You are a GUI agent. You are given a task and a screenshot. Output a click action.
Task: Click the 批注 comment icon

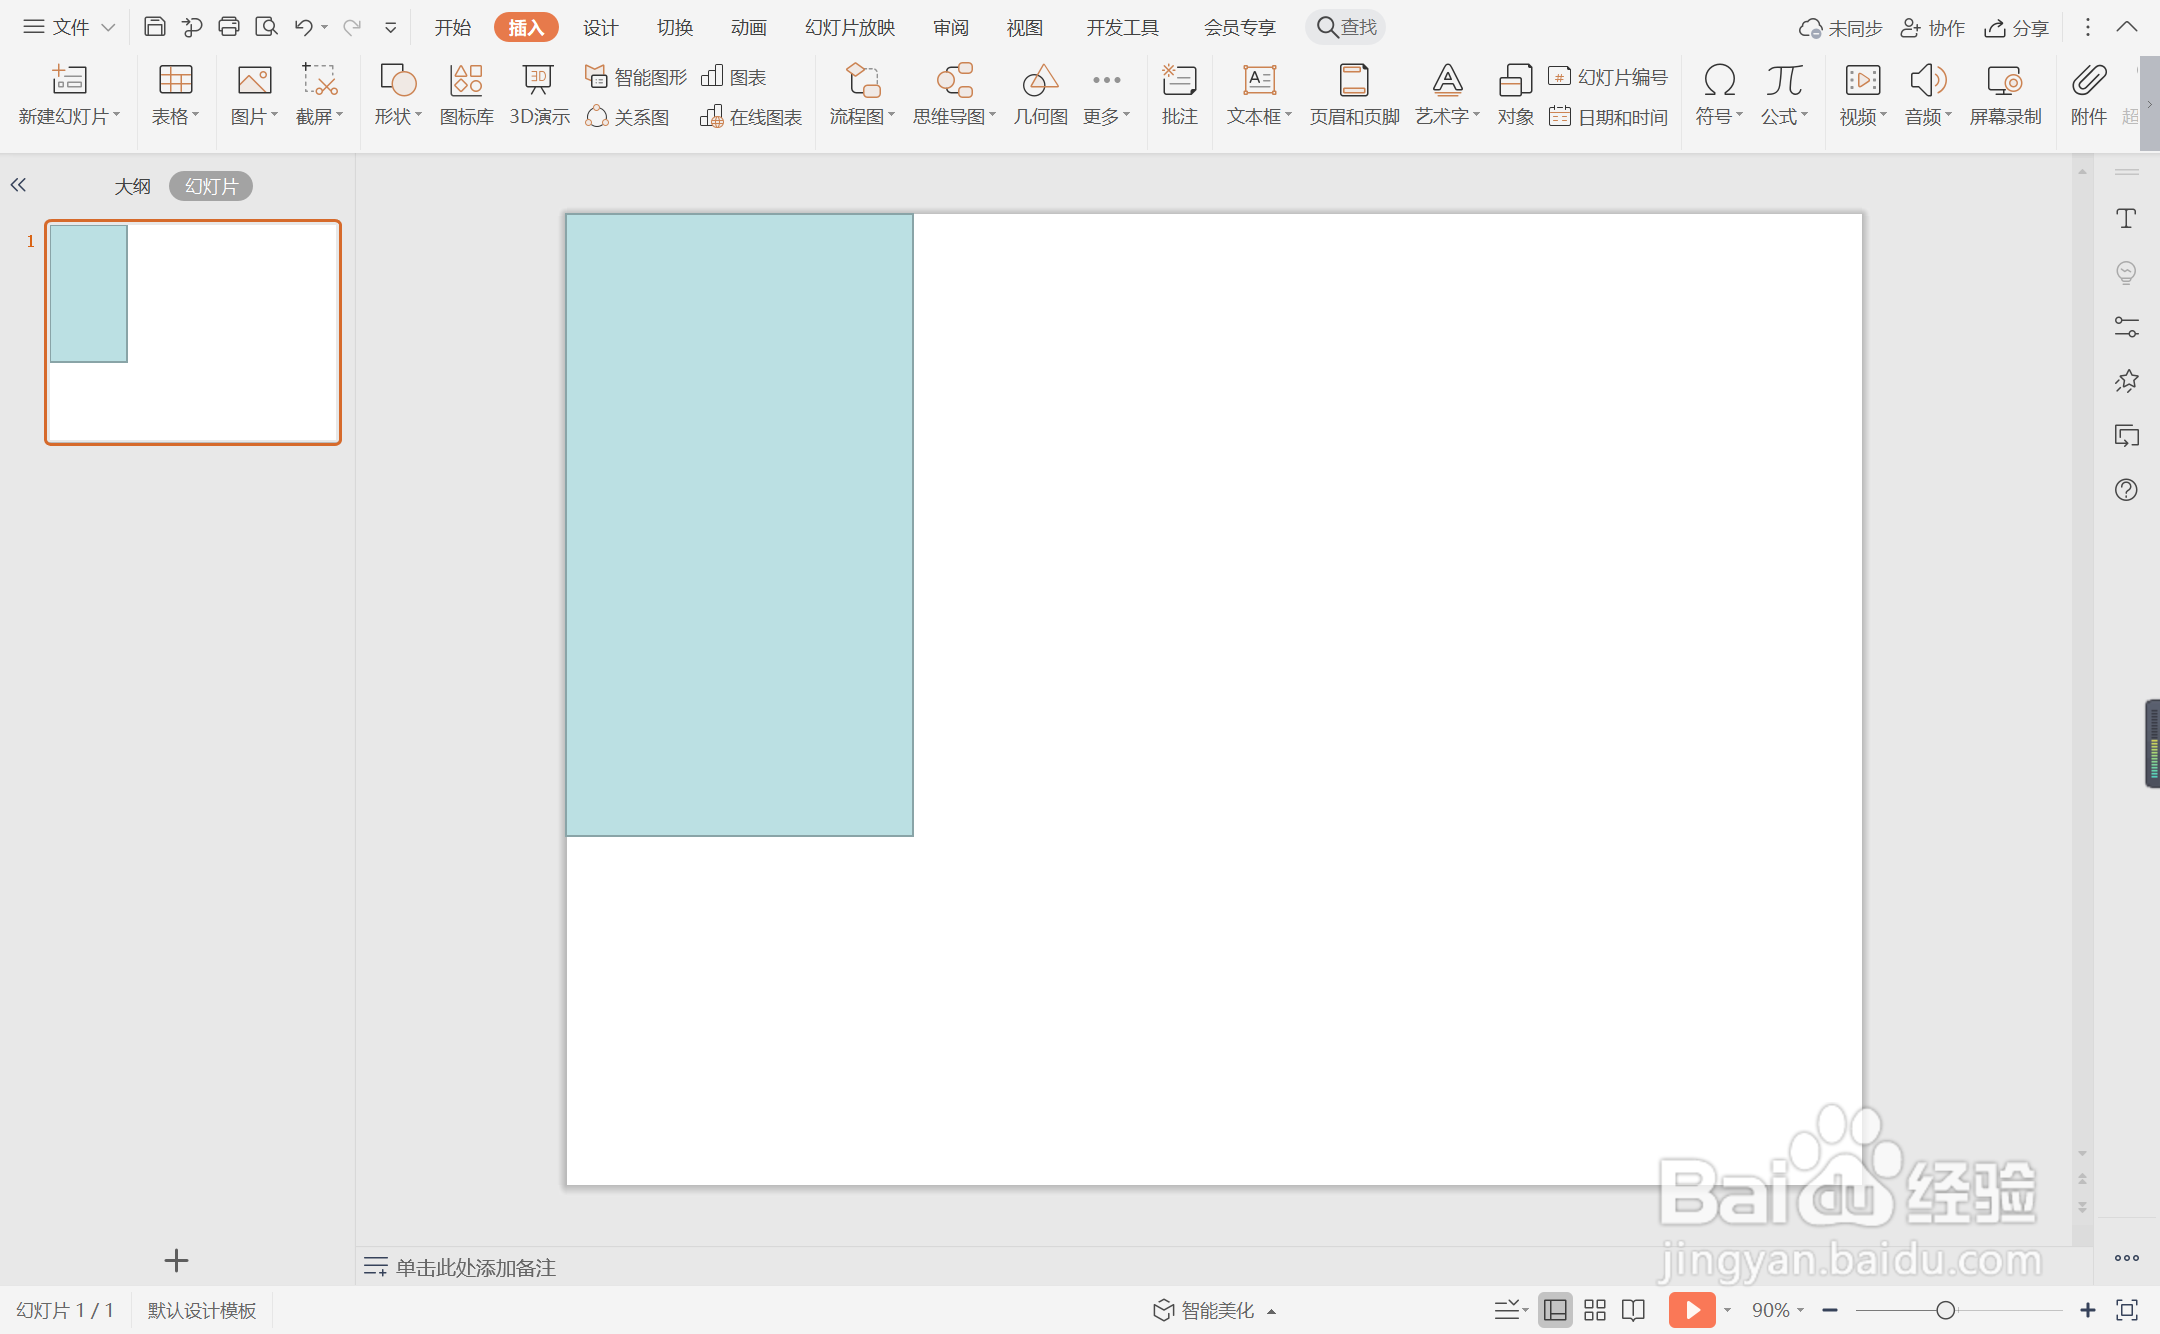click(1179, 95)
